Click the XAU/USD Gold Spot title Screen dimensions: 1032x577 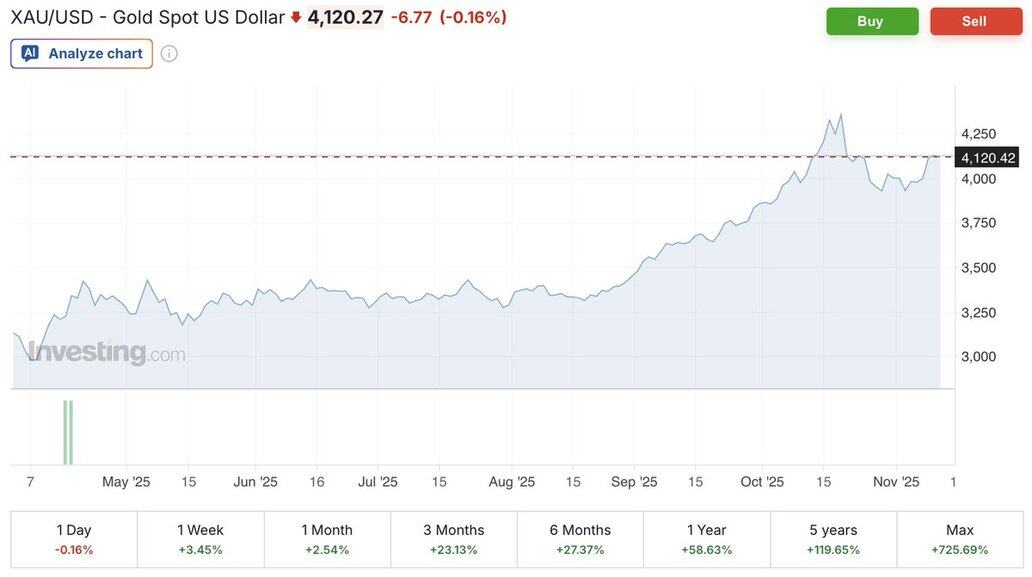coord(147,17)
